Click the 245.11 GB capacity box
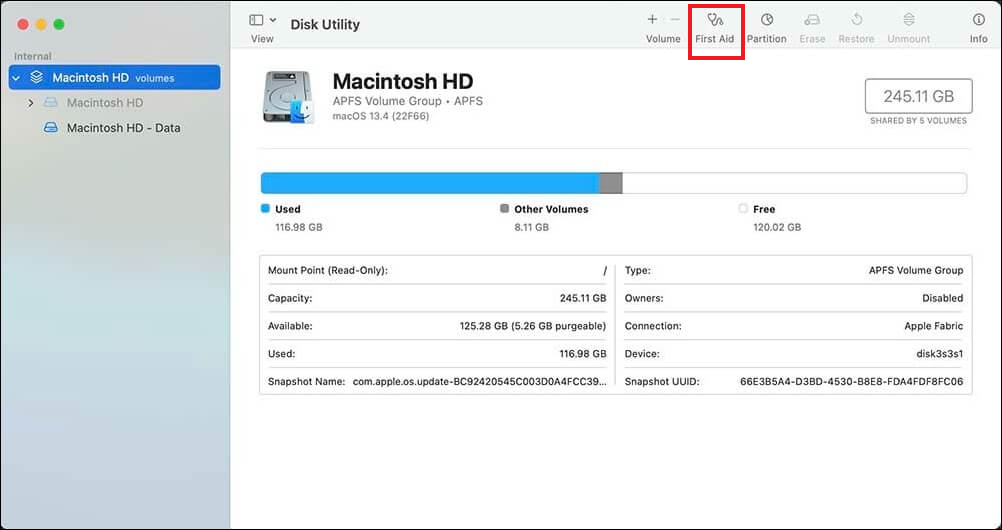The height and width of the screenshot is (530, 1002). [x=917, y=96]
